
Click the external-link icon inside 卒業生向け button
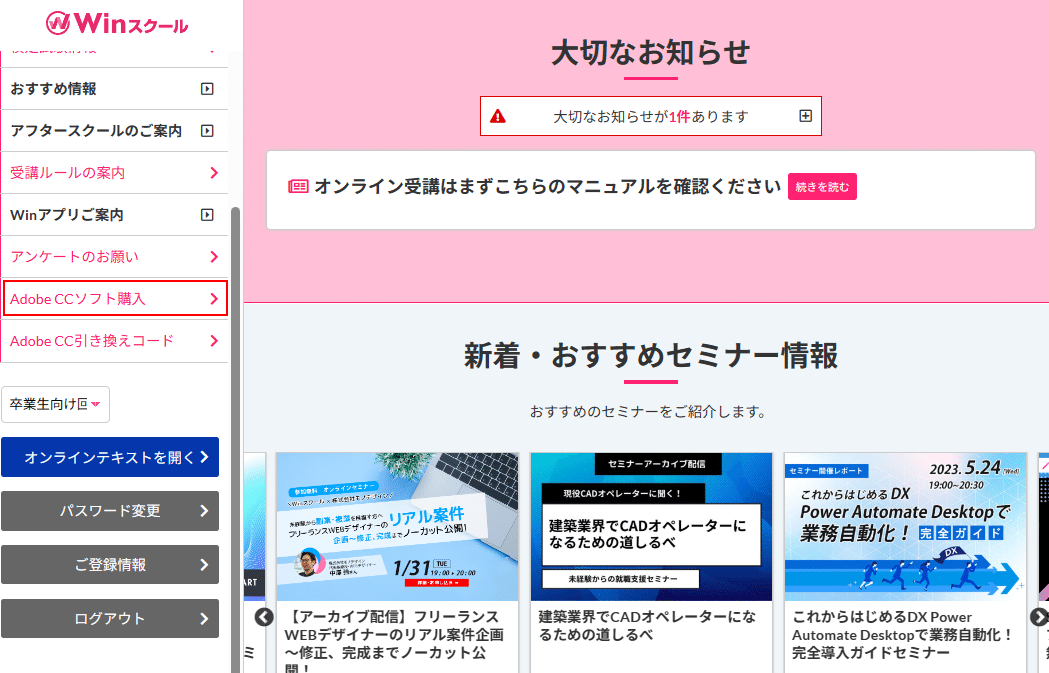click(x=82, y=404)
